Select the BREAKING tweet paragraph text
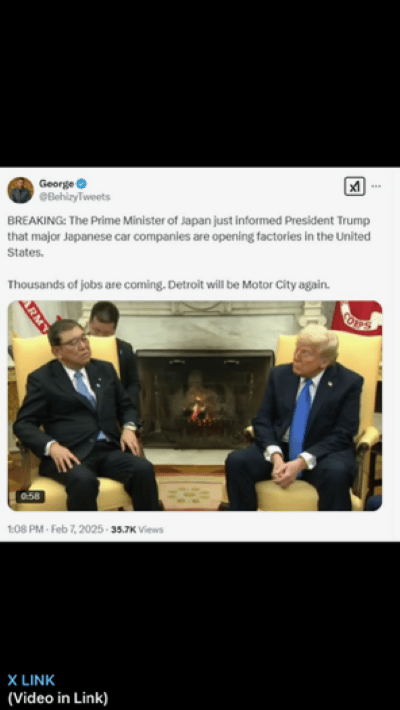 [189, 237]
